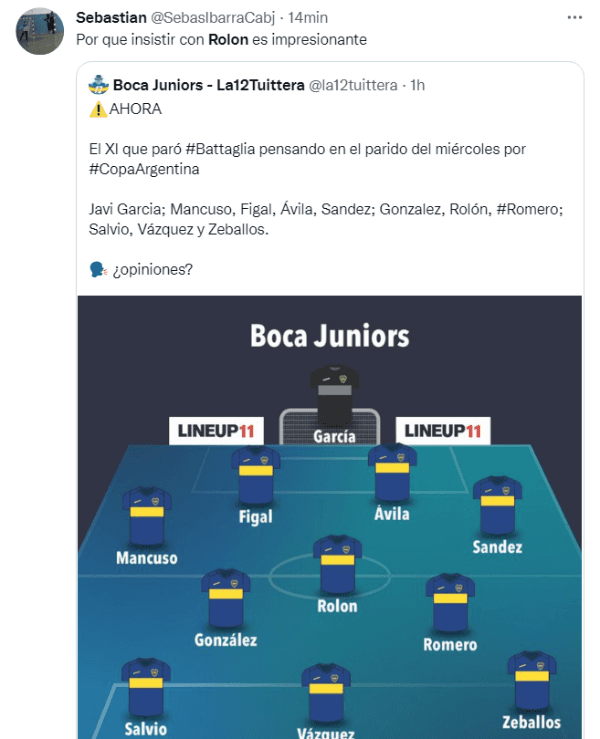Click the Rolon player jersey icon
Image resolution: width=600 pixels, height=739 pixels.
pyautogui.click(x=337, y=564)
